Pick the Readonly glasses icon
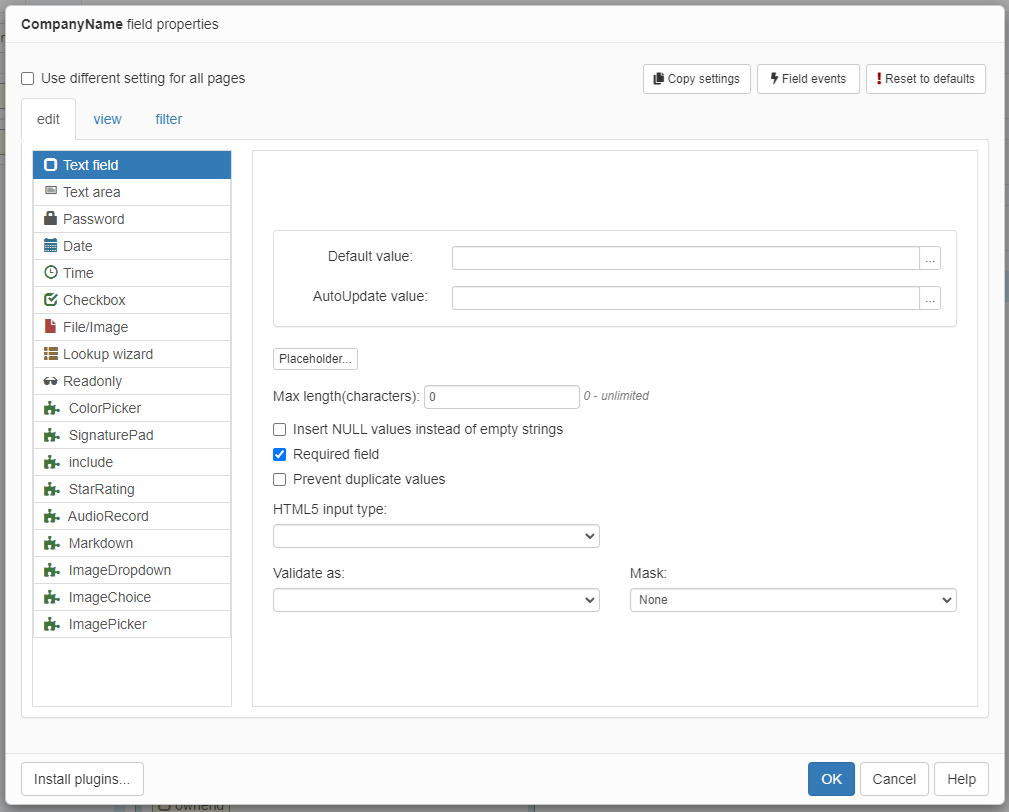The height and width of the screenshot is (812, 1009). coord(50,381)
